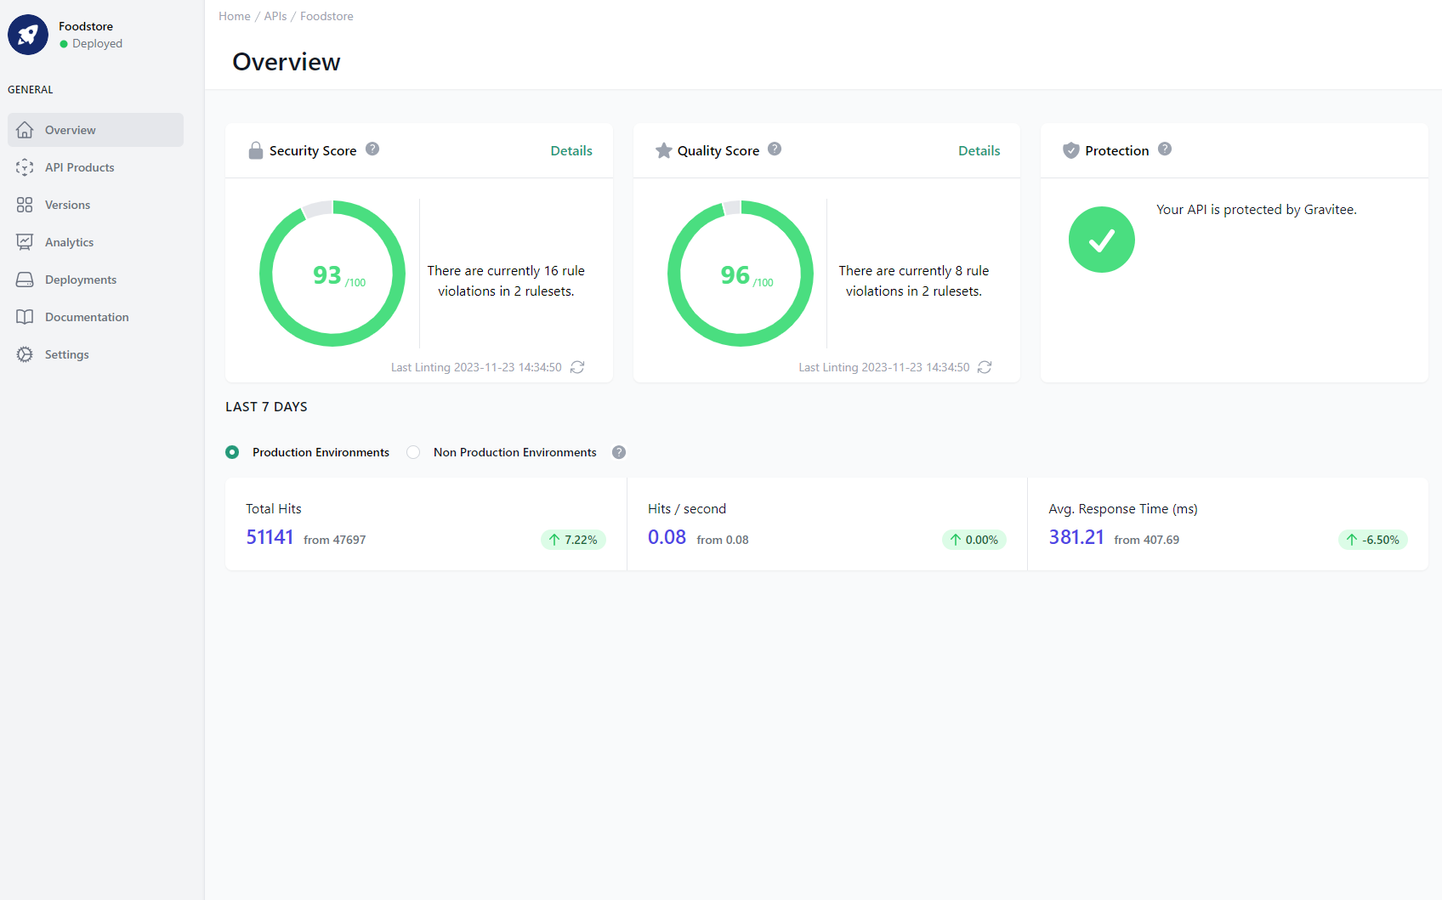This screenshot has height=900, width=1442.
Task: Click the Non Production Environments help icon
Action: point(618,452)
